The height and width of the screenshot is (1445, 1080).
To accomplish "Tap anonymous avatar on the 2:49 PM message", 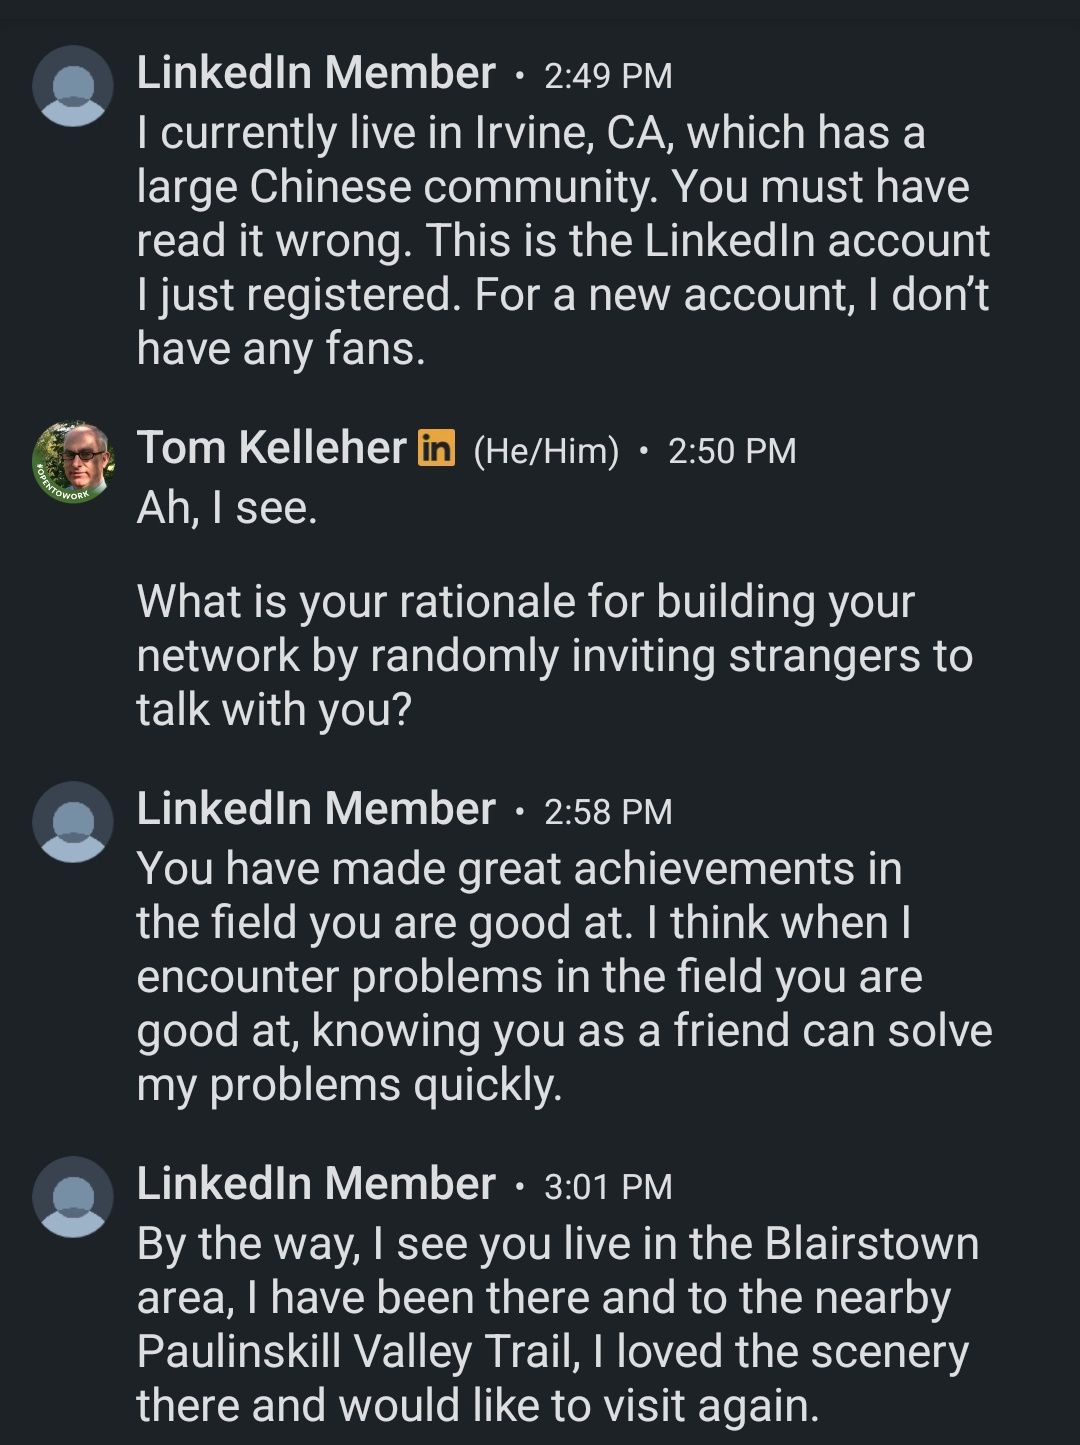I will click(x=73, y=86).
